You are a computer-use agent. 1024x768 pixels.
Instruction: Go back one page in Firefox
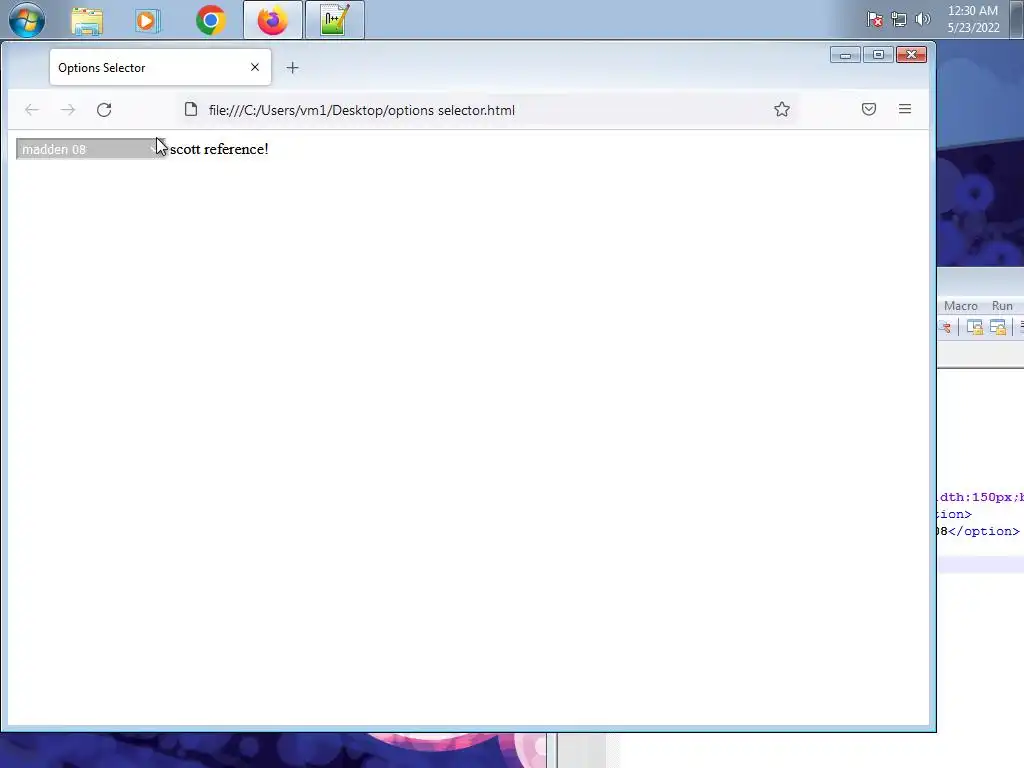click(31, 110)
